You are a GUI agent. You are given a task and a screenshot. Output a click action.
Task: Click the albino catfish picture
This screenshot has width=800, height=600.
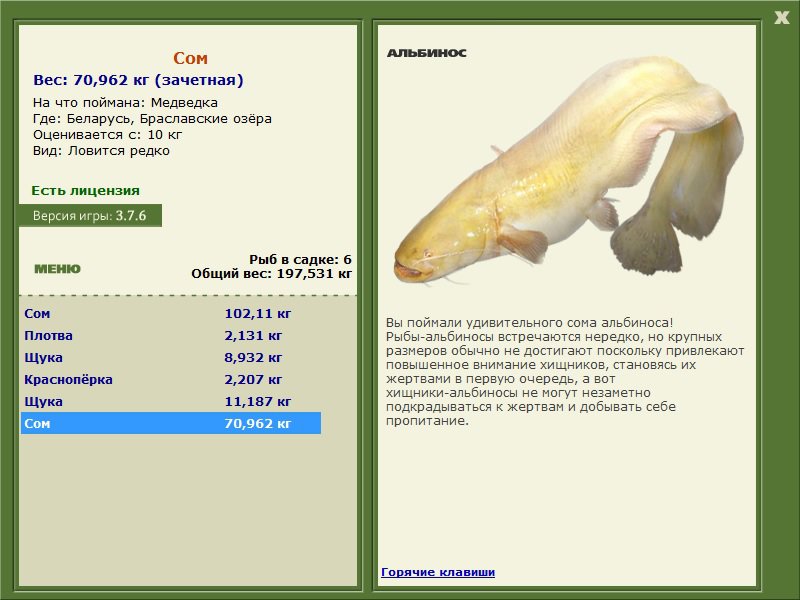tap(569, 171)
